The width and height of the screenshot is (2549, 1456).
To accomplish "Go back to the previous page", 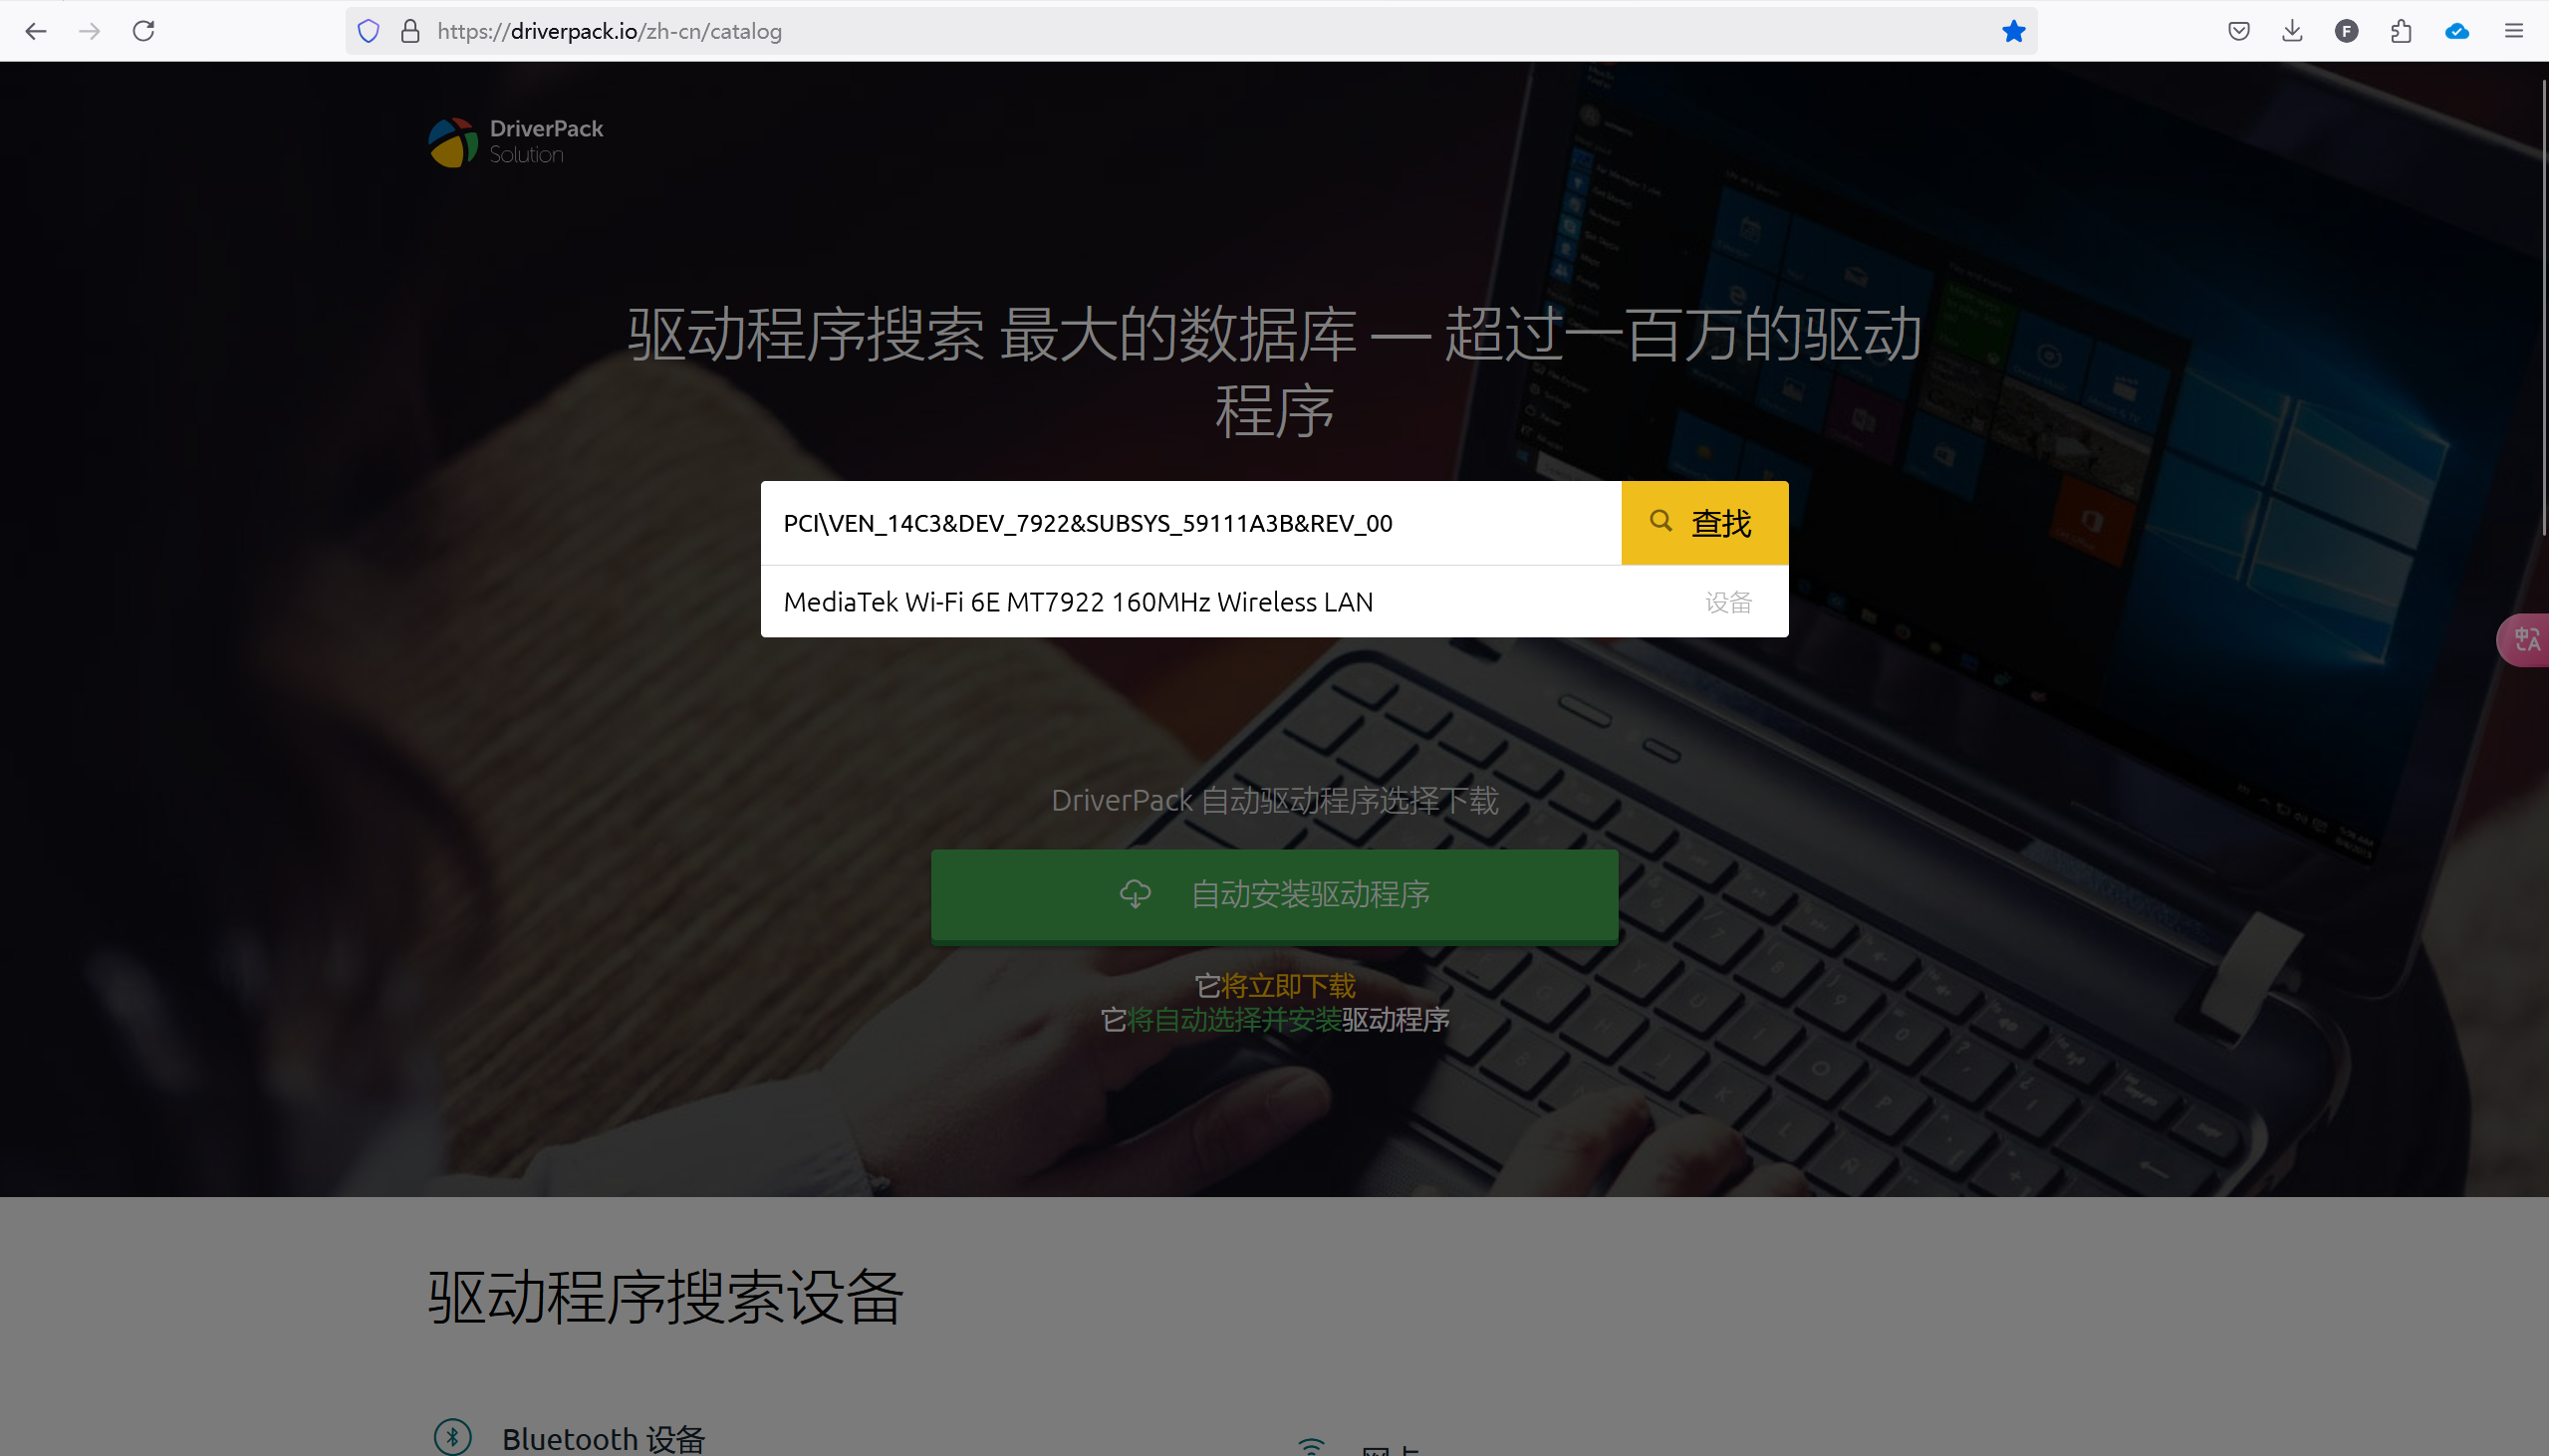I will pyautogui.click(x=36, y=31).
